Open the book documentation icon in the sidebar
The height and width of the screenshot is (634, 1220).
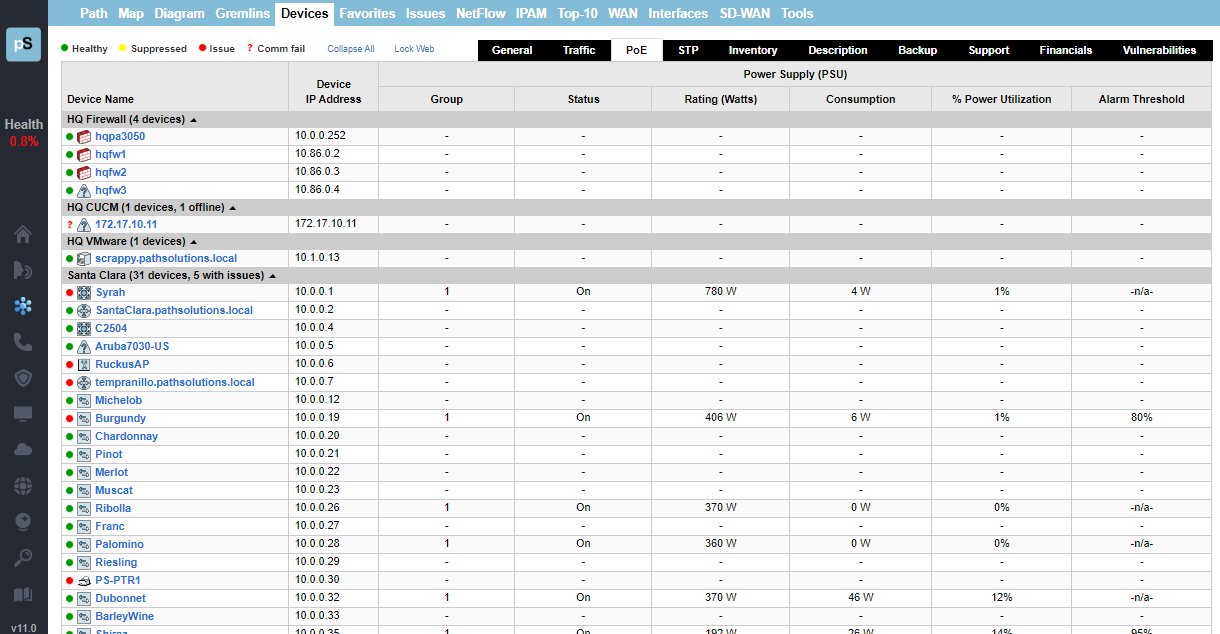click(x=23, y=594)
